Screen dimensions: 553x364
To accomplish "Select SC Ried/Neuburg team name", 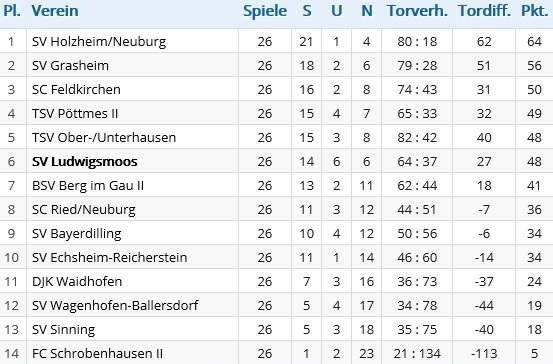I will pyautogui.click(x=84, y=210).
